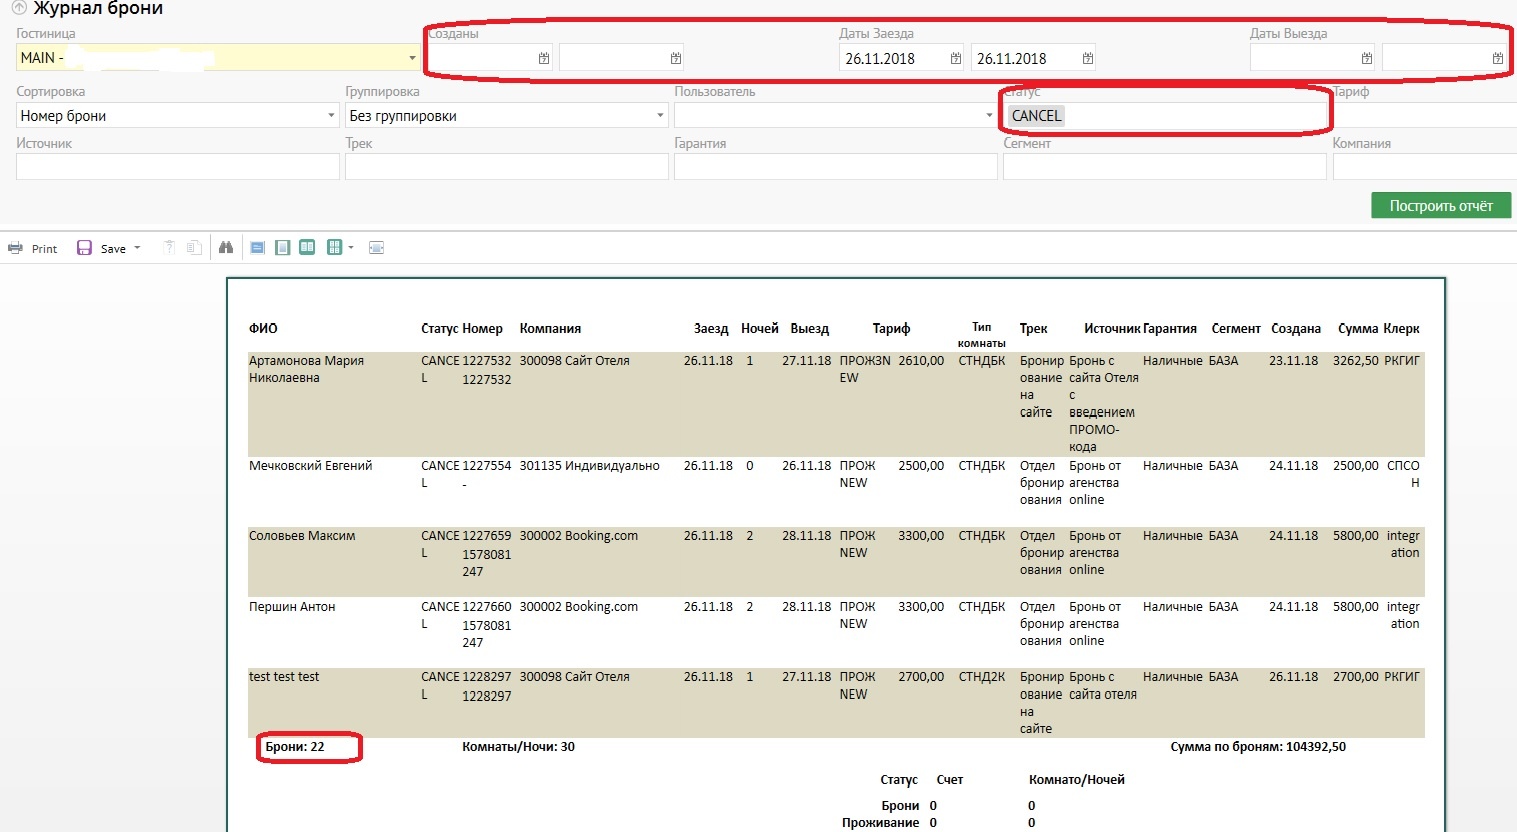Click the CANCEL tag in status field
The image size is (1517, 832).
[x=1036, y=116]
